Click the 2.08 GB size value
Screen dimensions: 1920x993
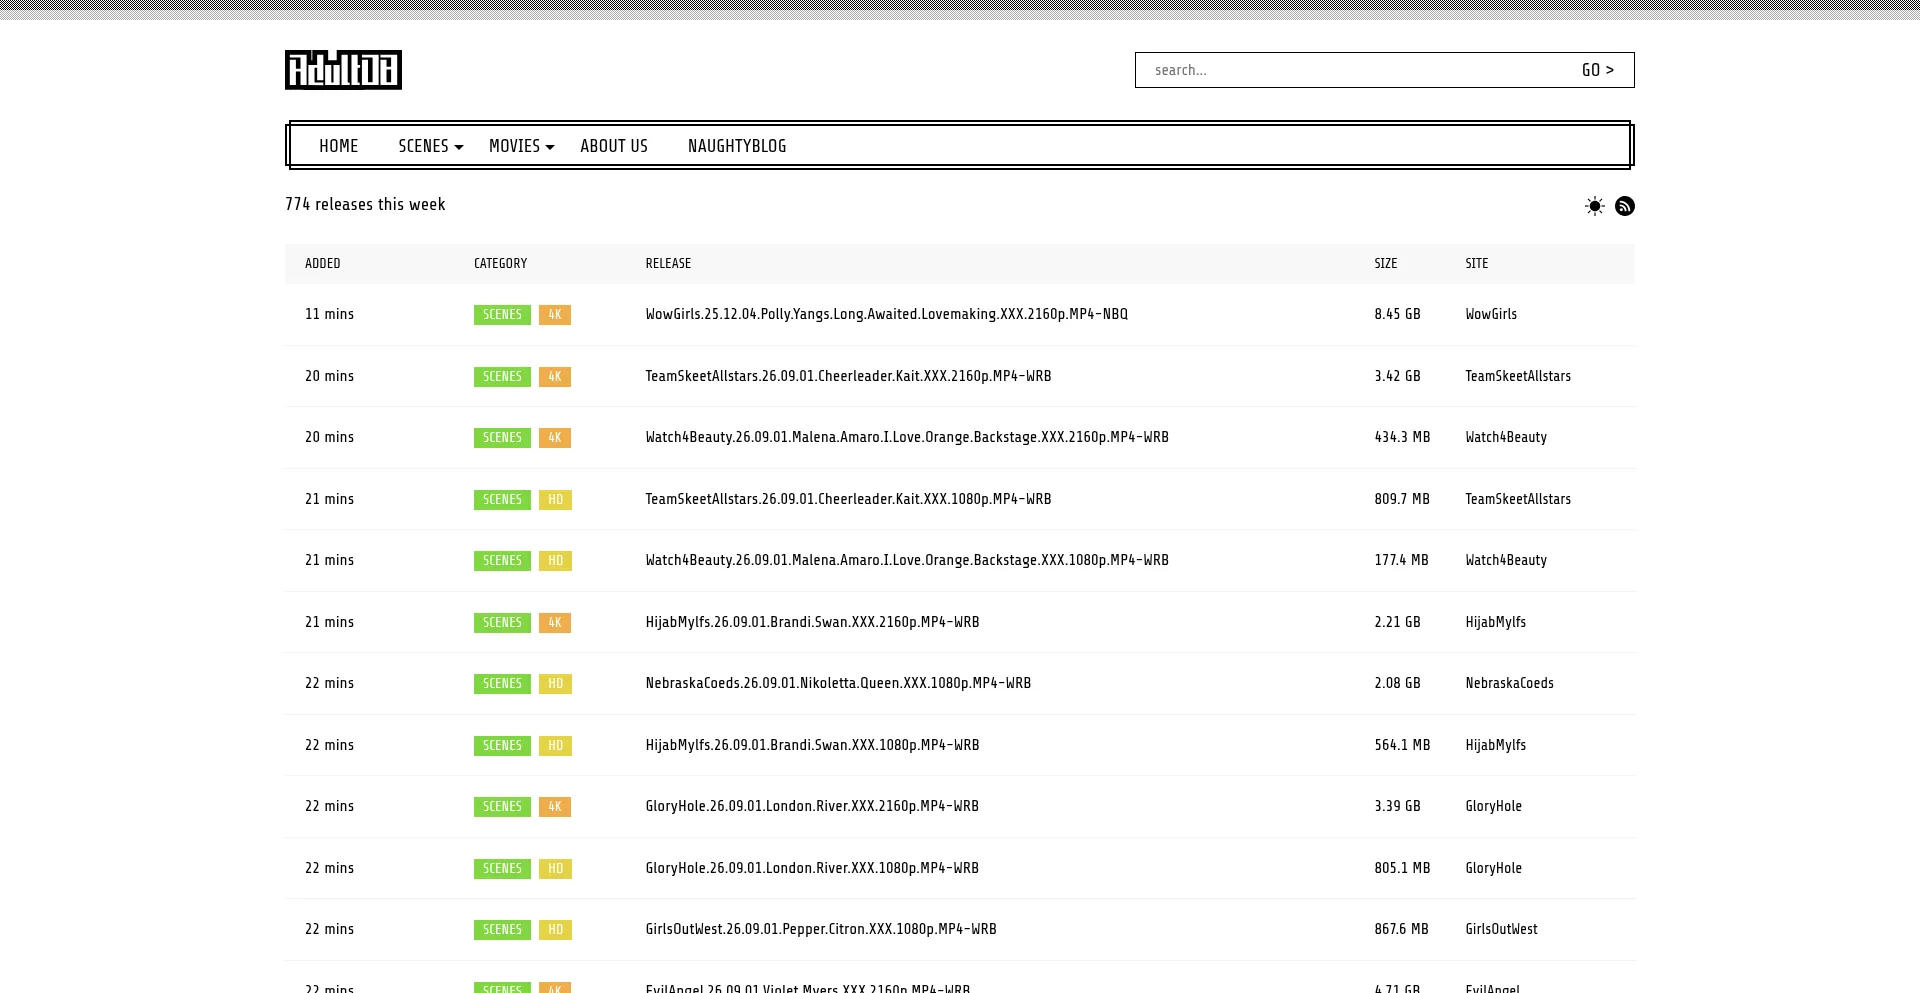(1397, 683)
